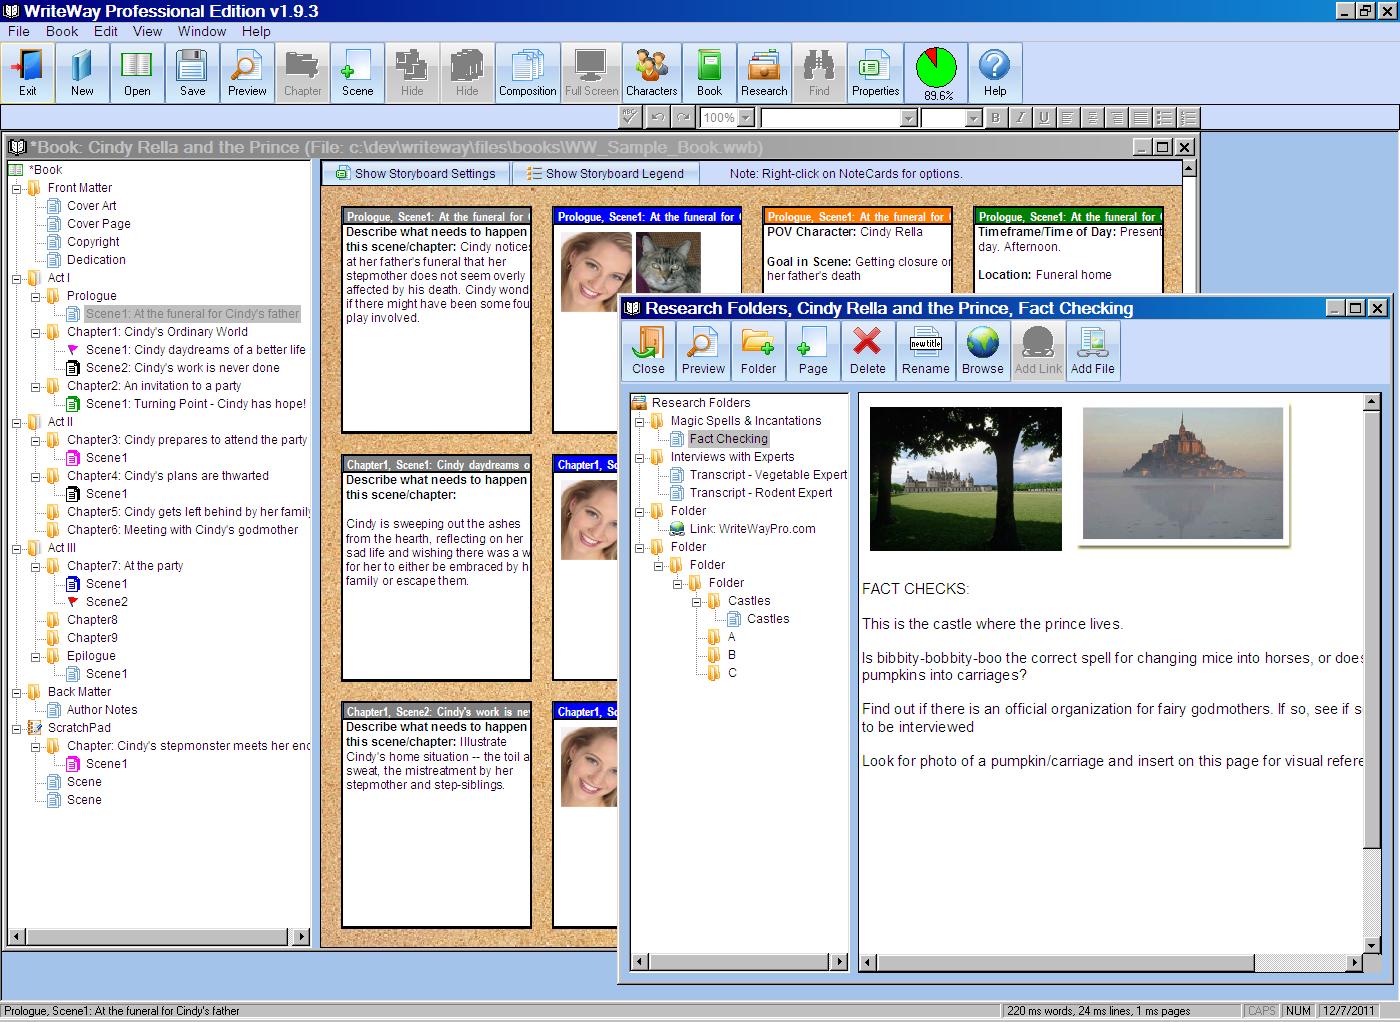
Task: Toggle italic text formatting
Action: pyautogui.click(x=1019, y=117)
